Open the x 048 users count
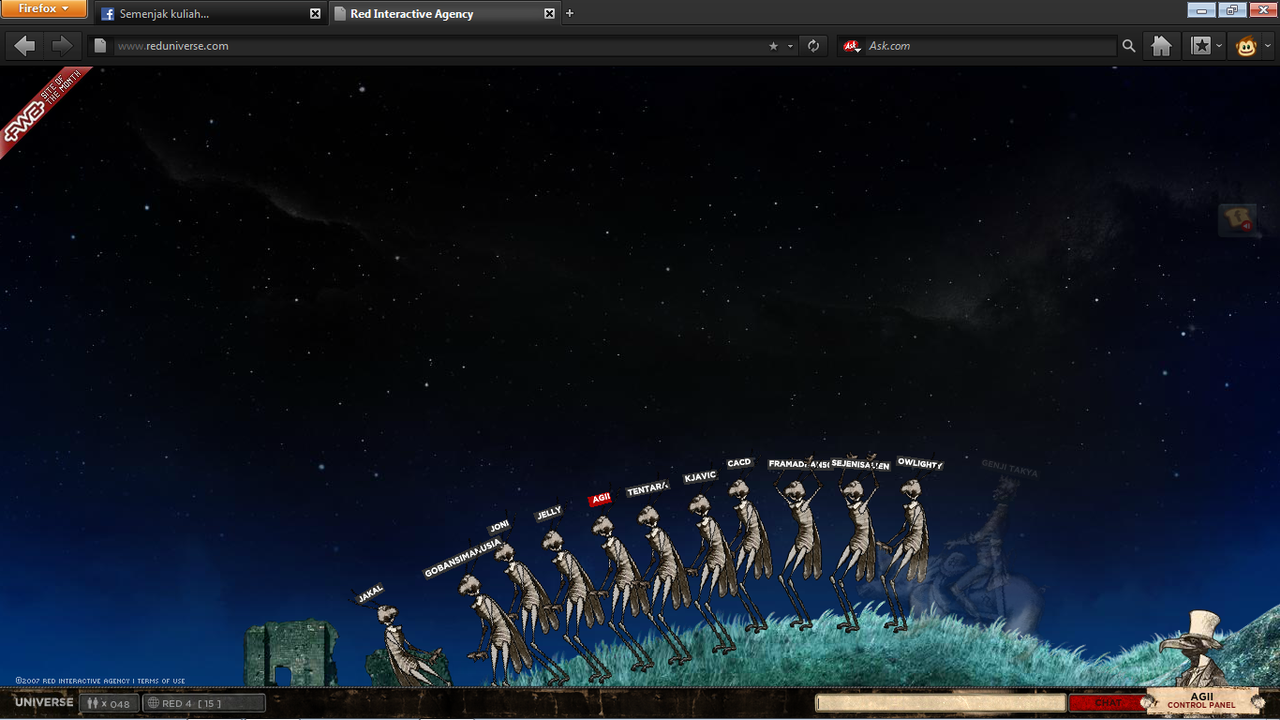1280x720 pixels. (109, 703)
